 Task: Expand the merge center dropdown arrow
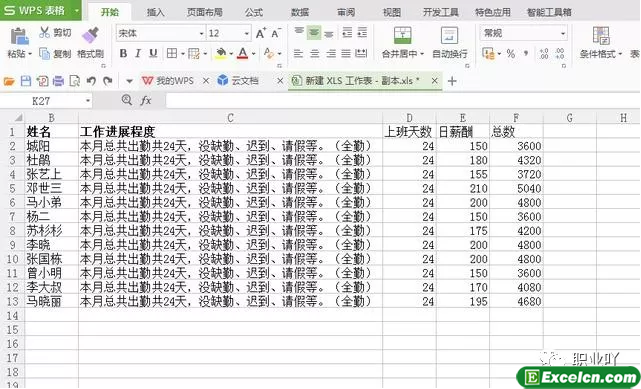[x=422, y=54]
